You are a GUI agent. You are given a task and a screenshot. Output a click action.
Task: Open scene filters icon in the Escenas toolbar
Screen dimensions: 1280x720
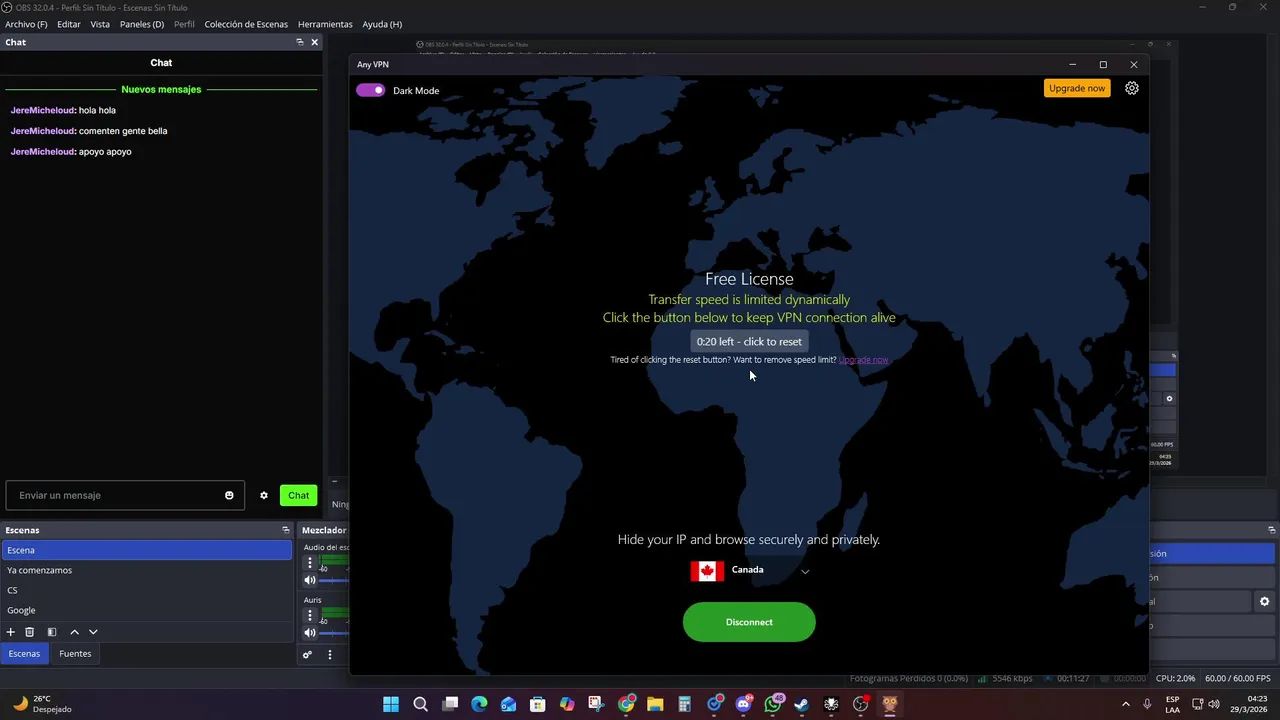click(52, 632)
